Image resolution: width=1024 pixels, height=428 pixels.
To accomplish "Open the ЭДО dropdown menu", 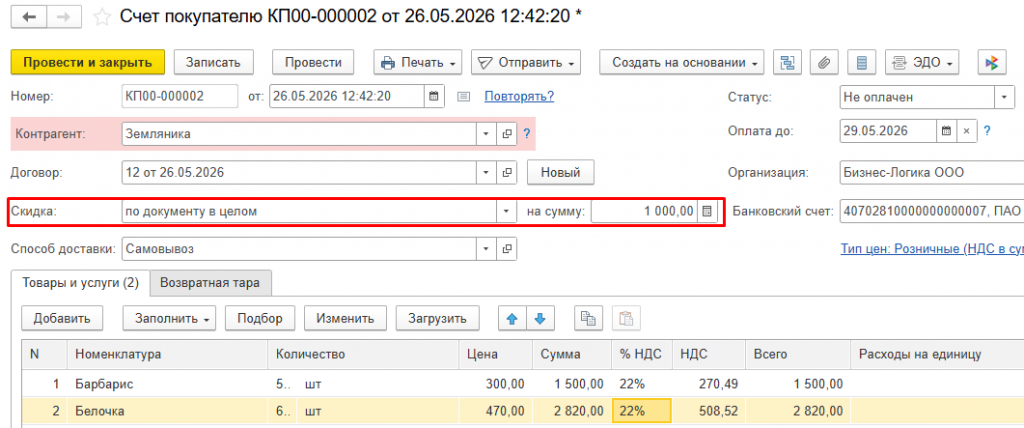I will pyautogui.click(x=921, y=63).
